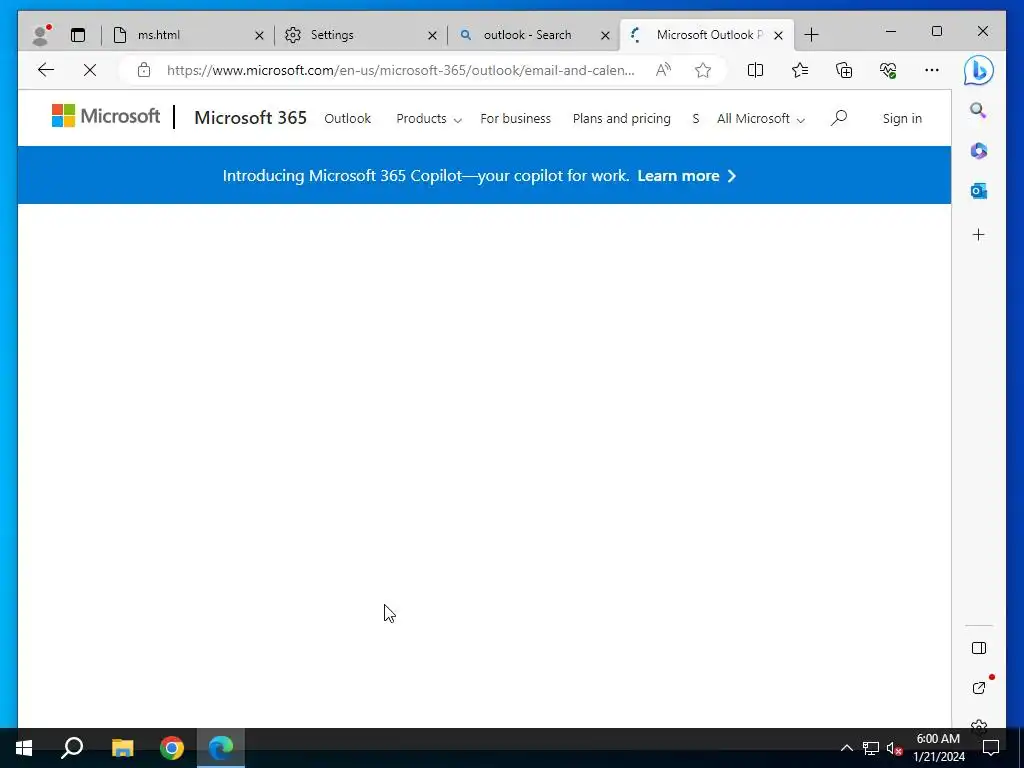Add a sidebar app with plus
1024x768 pixels.
[978, 234]
